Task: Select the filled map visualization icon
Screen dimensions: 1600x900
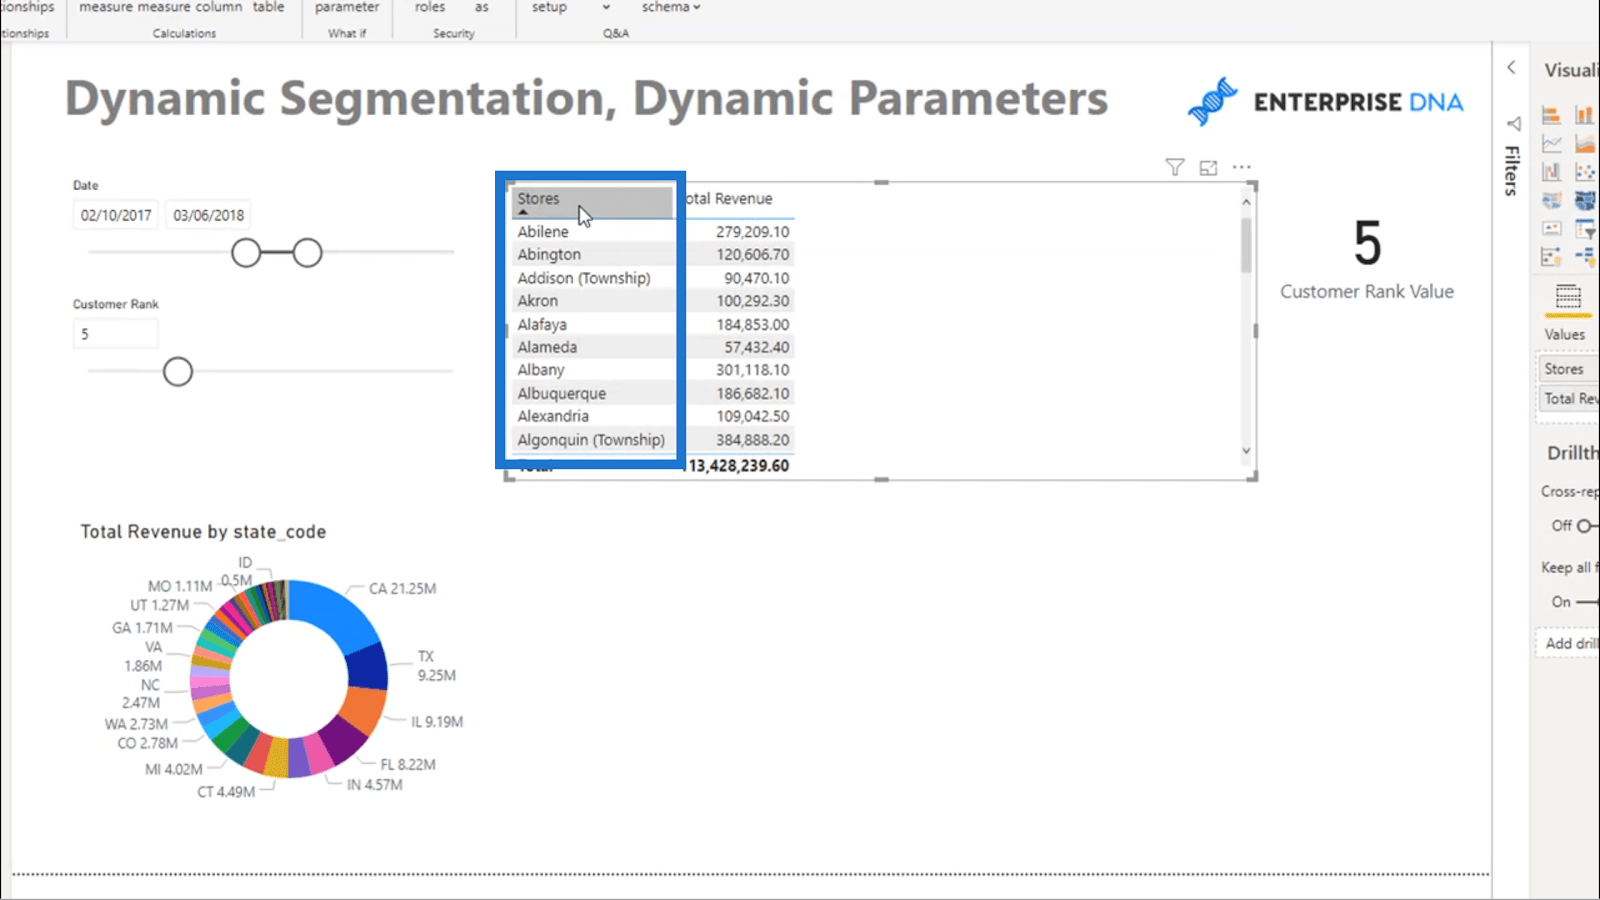Action: [1585, 201]
